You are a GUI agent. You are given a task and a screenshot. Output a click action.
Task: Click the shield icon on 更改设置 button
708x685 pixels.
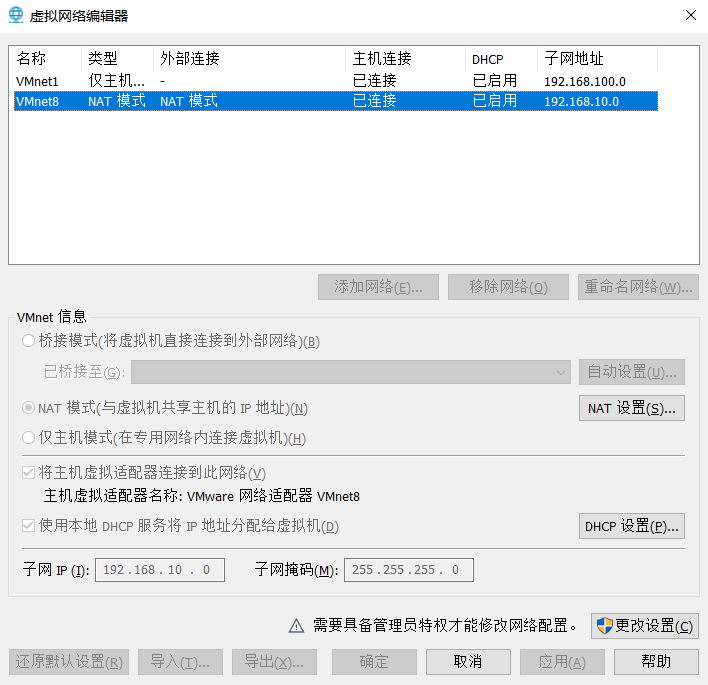point(604,626)
